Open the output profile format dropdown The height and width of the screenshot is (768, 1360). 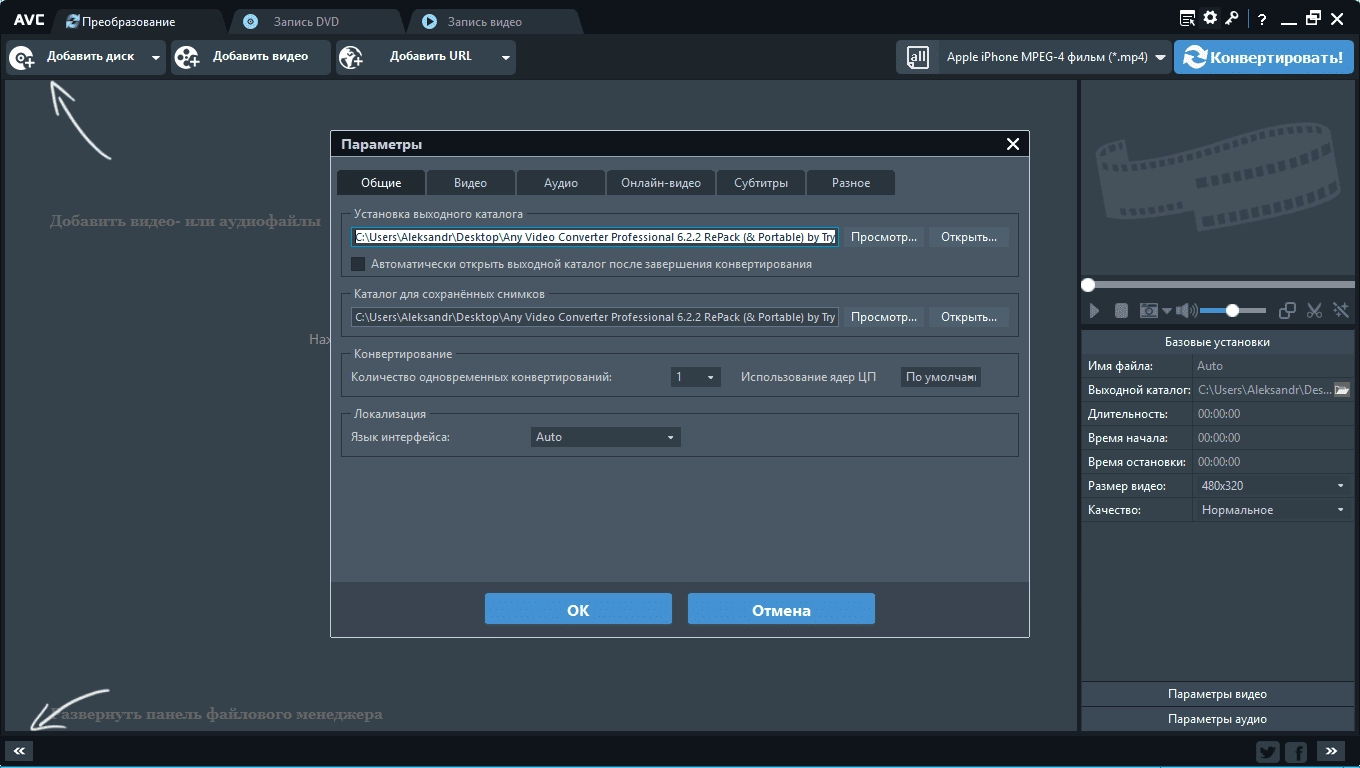pyautogui.click(x=1160, y=58)
